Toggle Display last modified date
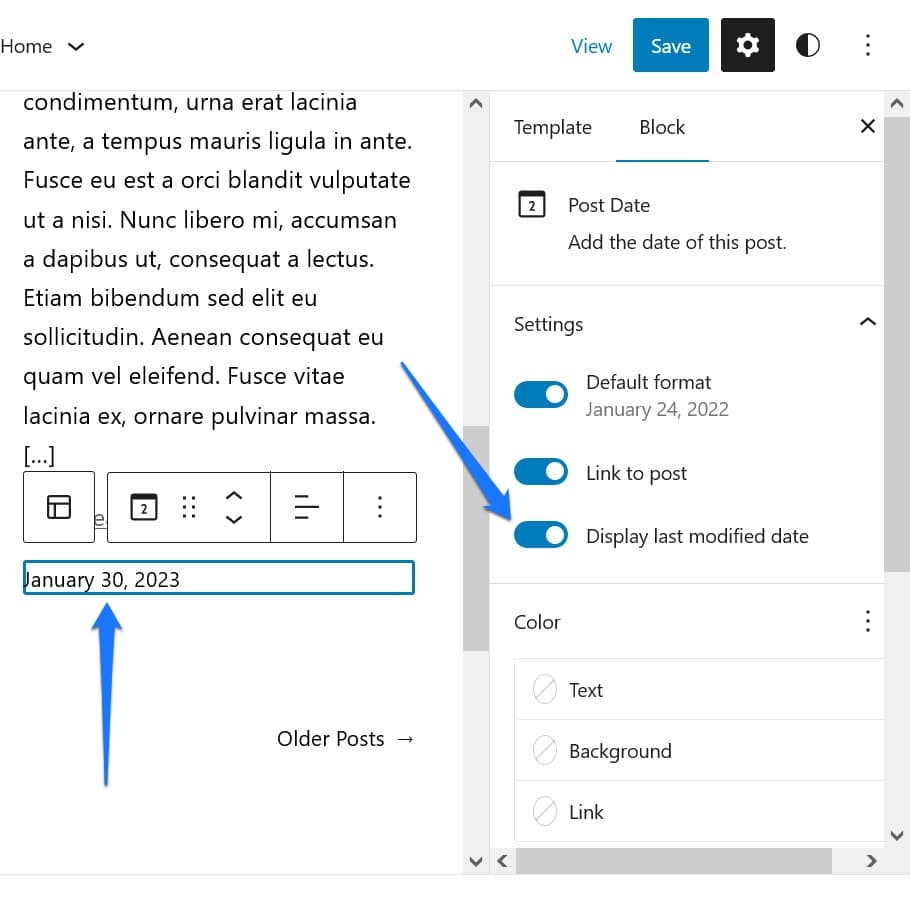This screenshot has width=910, height=910. (x=540, y=535)
